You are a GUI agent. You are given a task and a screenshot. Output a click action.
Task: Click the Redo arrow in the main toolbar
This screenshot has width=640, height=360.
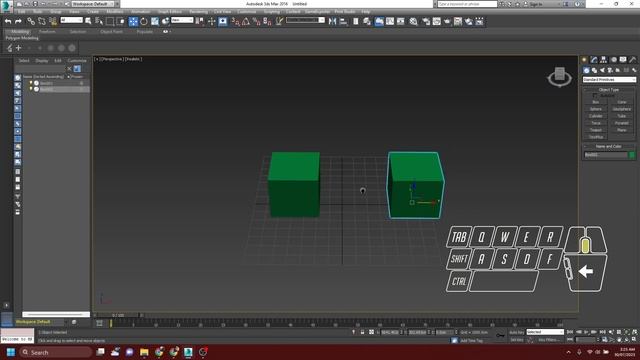[x=18, y=21]
